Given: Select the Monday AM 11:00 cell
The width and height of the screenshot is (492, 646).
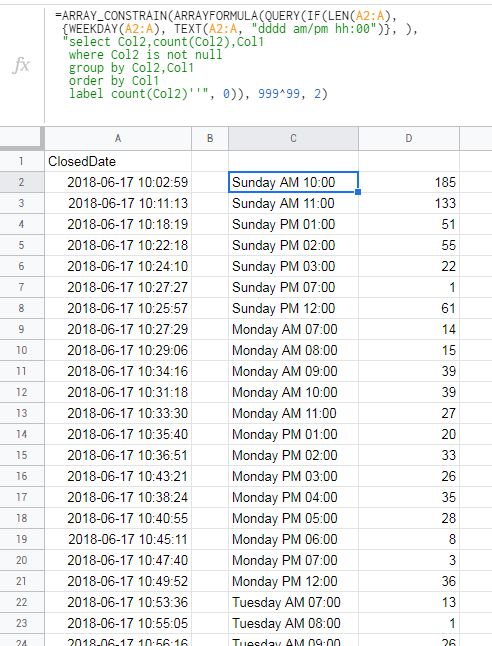Looking at the screenshot, I should coord(293,413).
